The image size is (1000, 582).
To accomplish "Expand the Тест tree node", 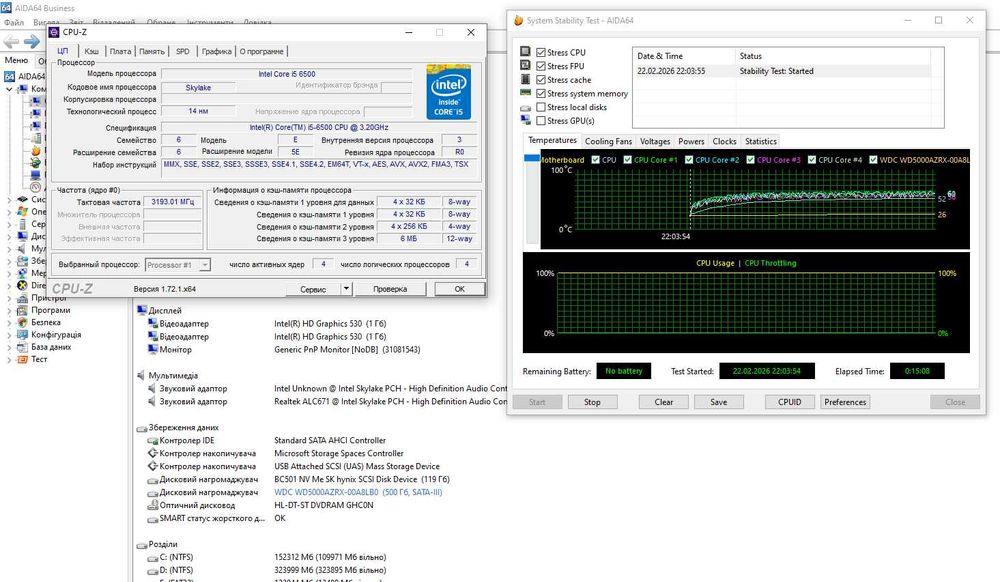I will [x=9, y=360].
